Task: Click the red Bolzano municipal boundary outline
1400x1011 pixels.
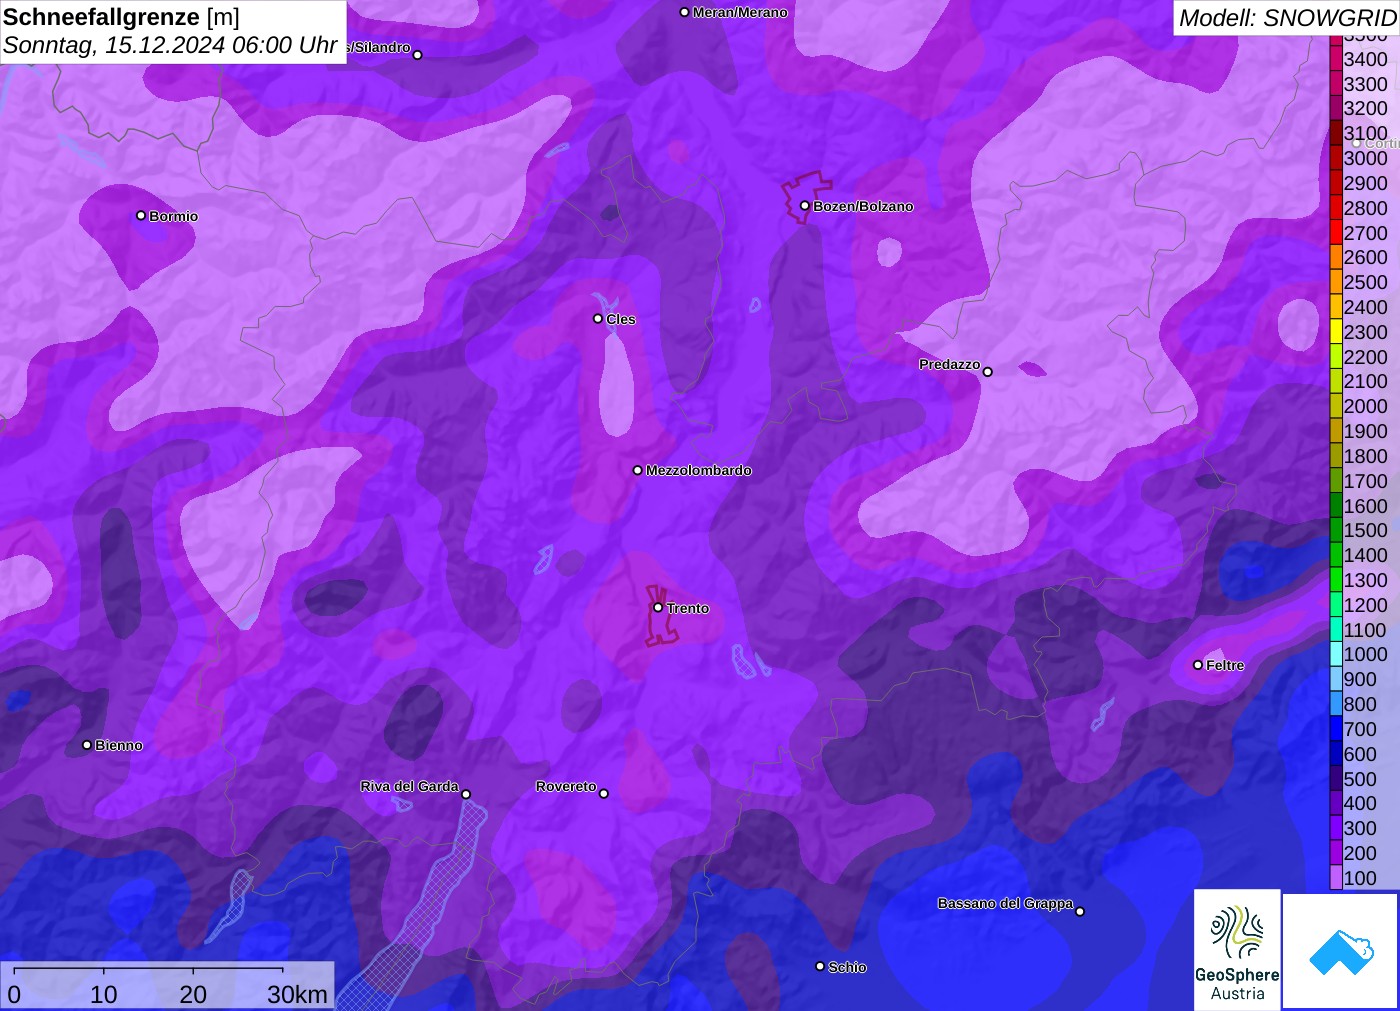Action: tap(806, 196)
